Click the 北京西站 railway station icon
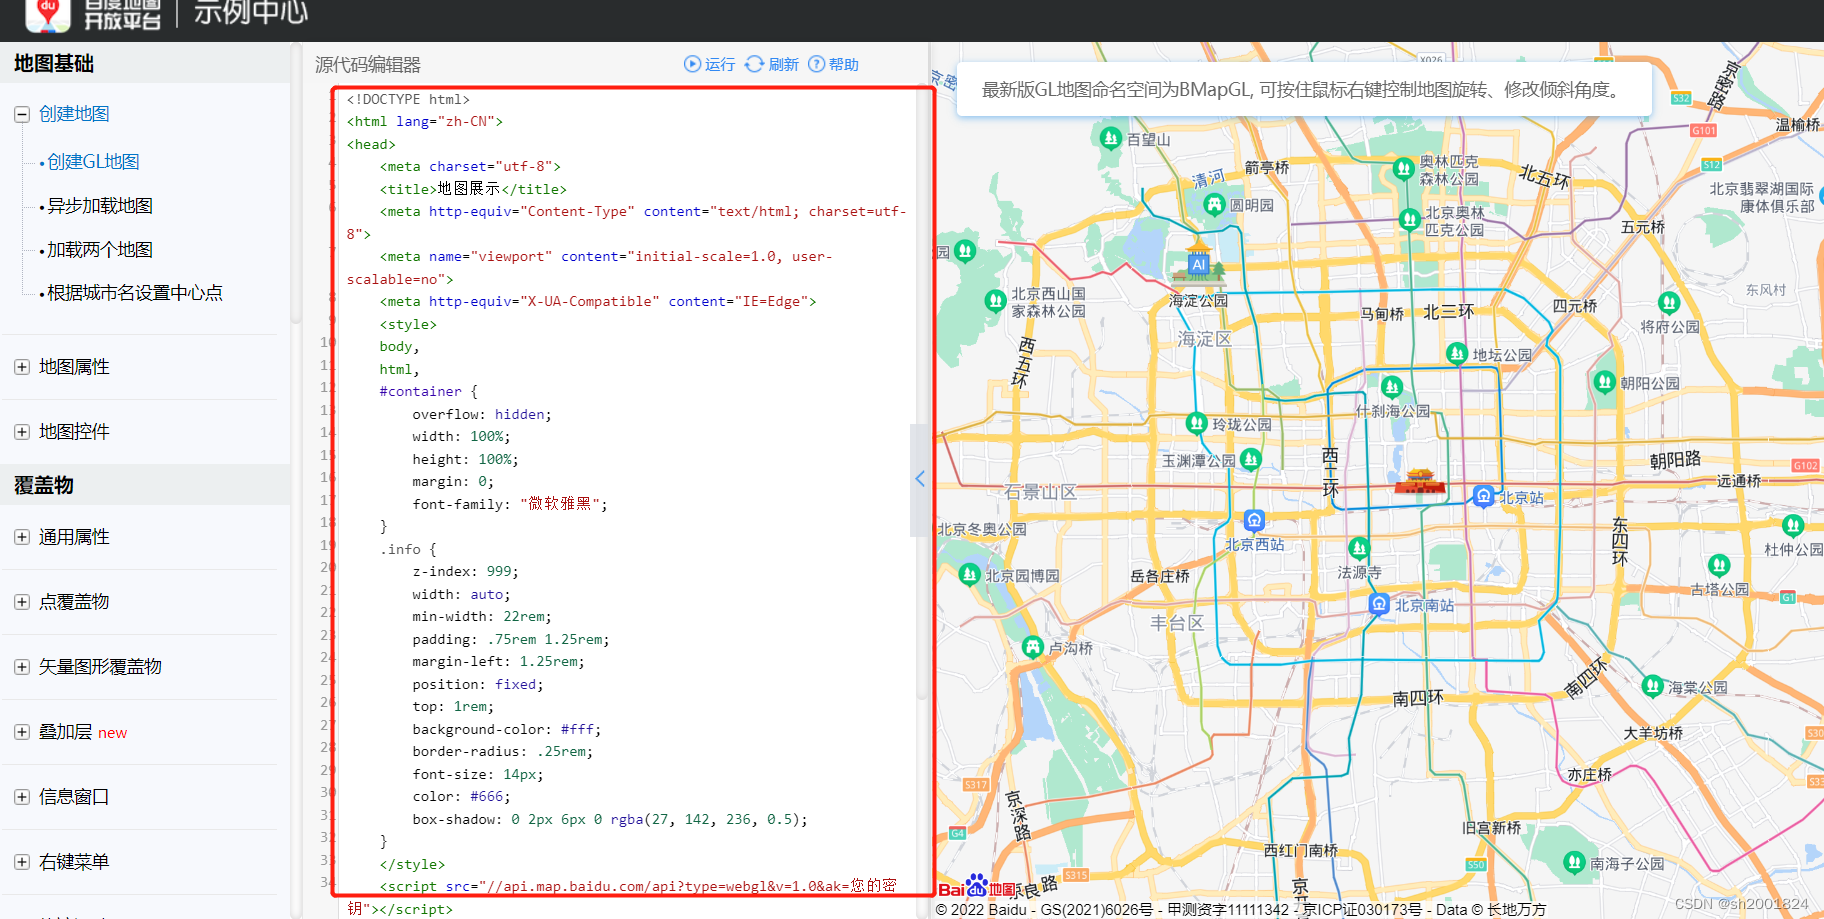 (1254, 520)
